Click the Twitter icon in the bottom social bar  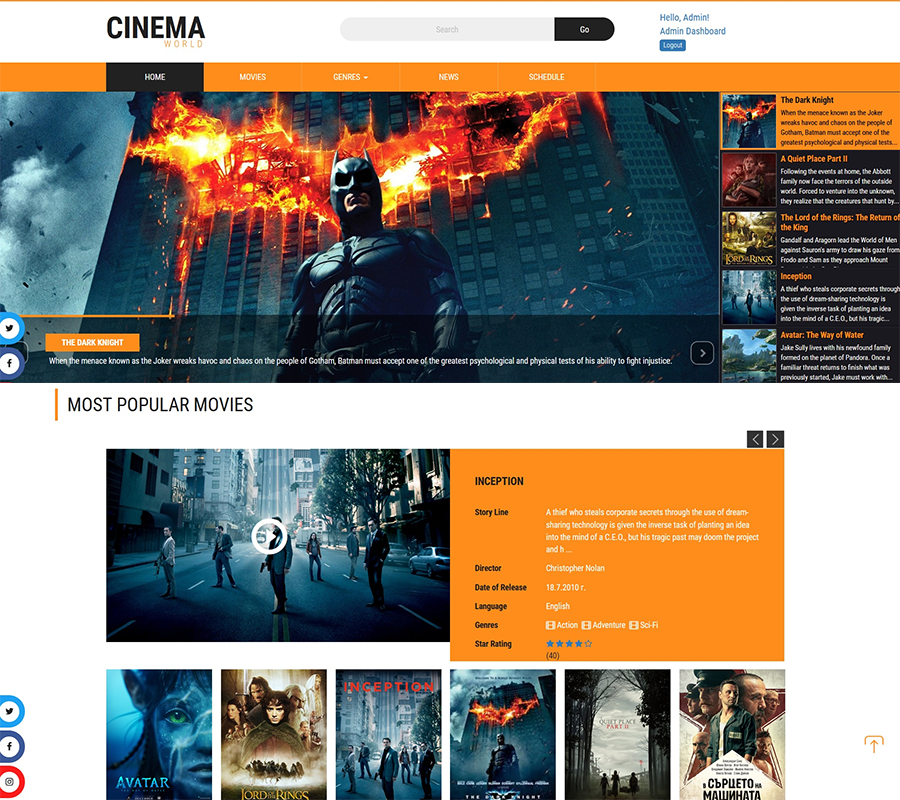(x=10, y=711)
